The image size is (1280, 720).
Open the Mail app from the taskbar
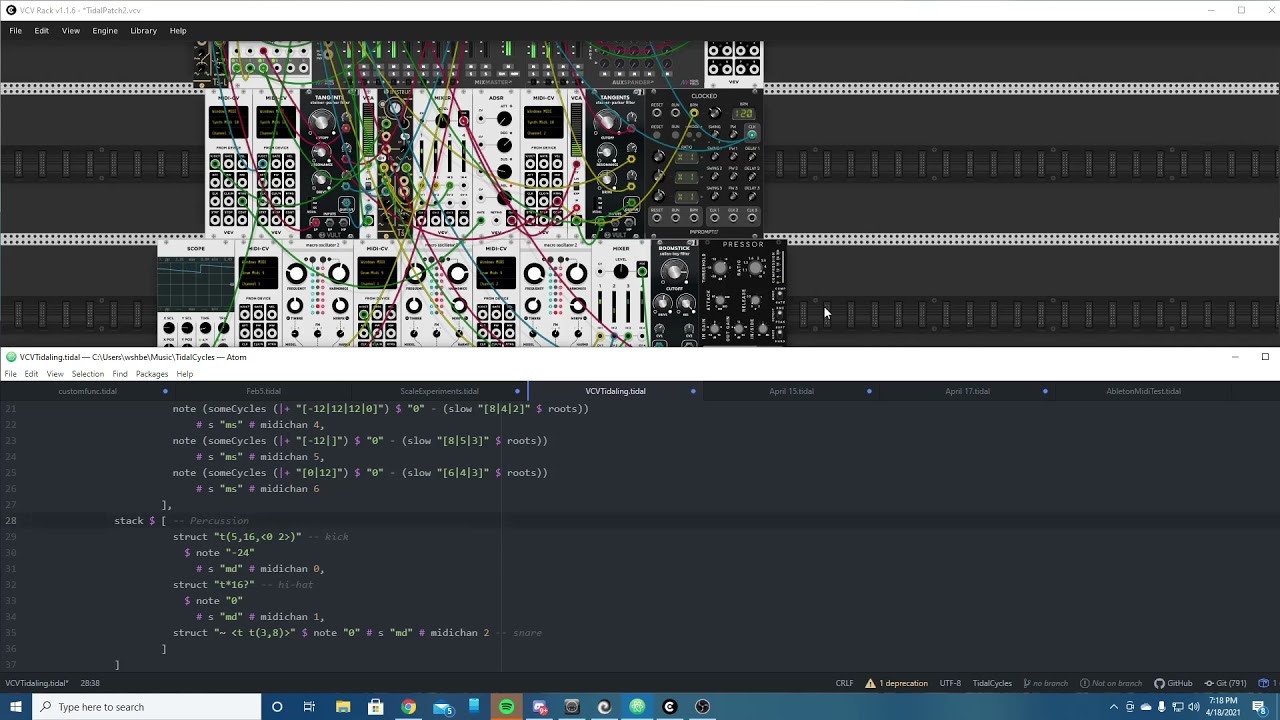pyautogui.click(x=441, y=707)
